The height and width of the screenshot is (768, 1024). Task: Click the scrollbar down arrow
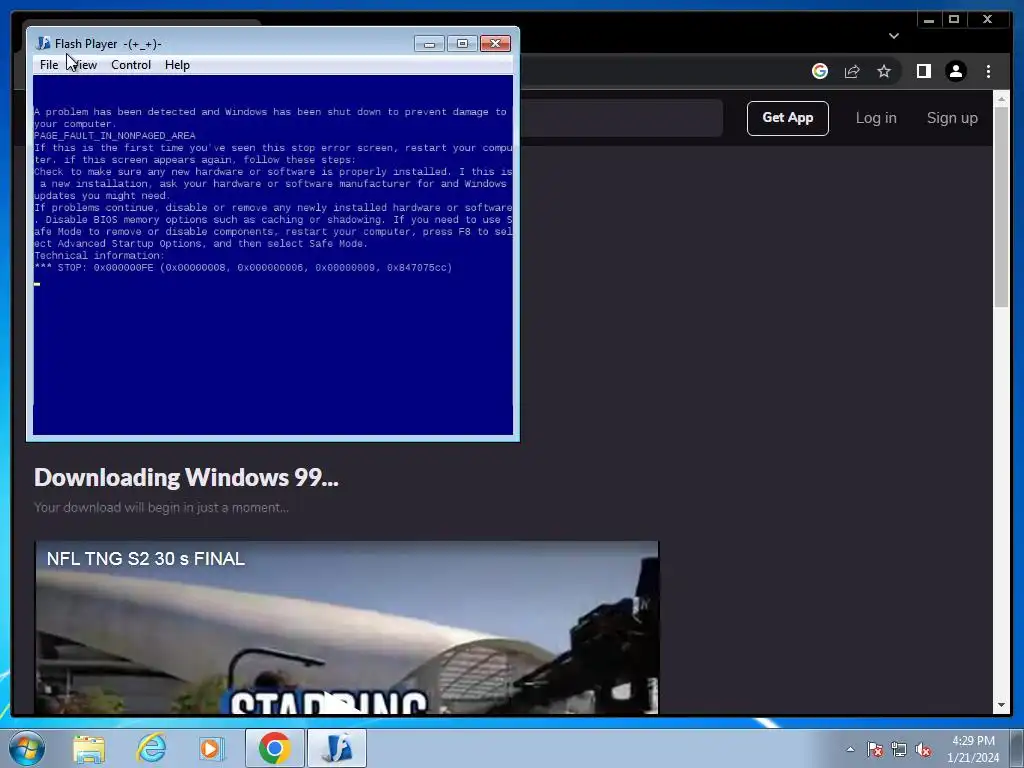[x=1002, y=705]
